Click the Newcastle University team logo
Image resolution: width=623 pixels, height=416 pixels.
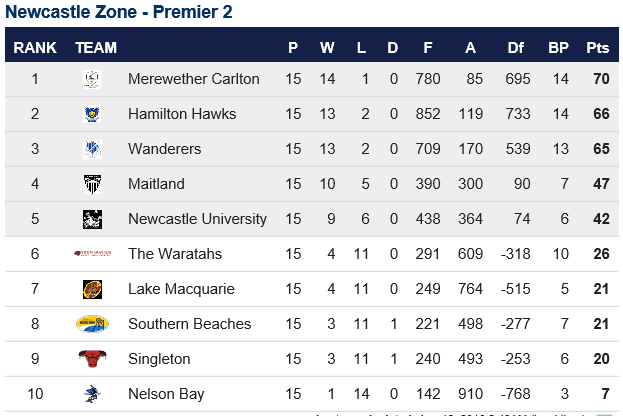(92, 219)
